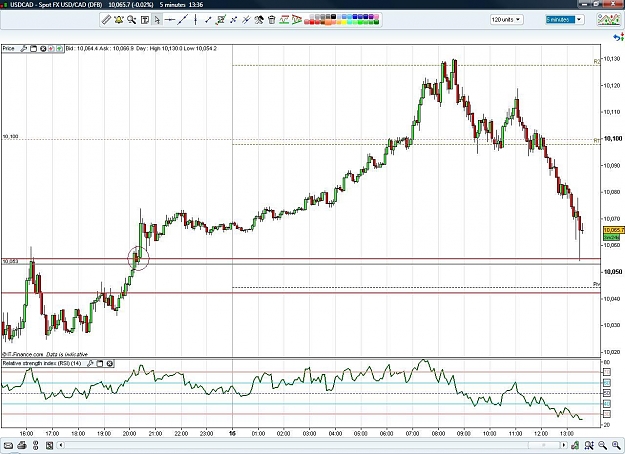
Task: Click the trash can delete tool
Action: [x=272, y=20]
